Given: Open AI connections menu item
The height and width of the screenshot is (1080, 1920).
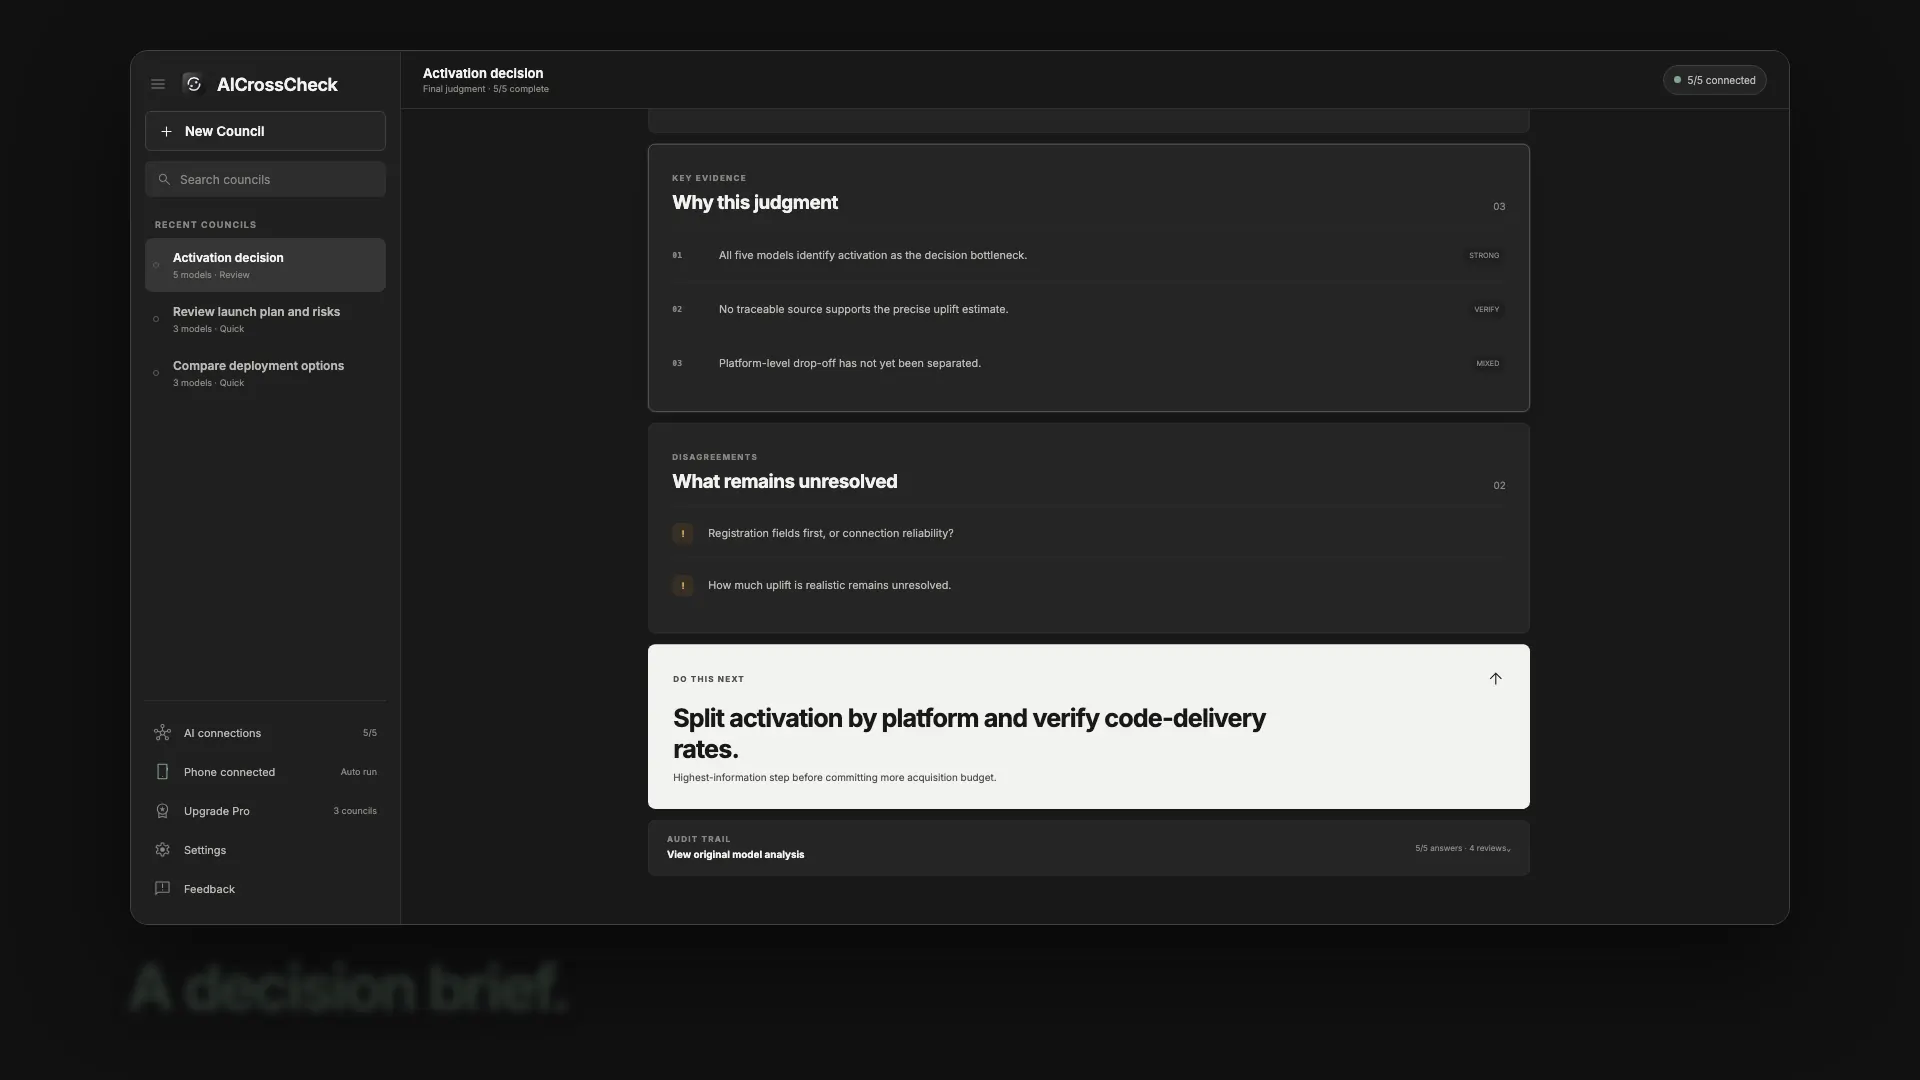Looking at the screenshot, I should pyautogui.click(x=265, y=733).
